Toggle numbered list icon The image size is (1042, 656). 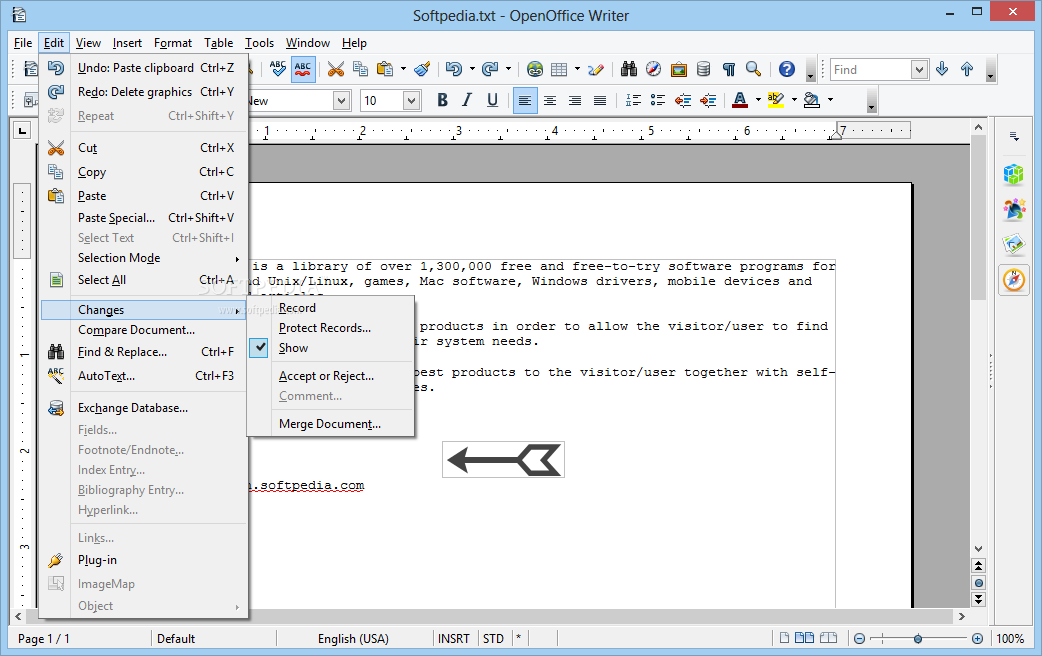(x=633, y=100)
